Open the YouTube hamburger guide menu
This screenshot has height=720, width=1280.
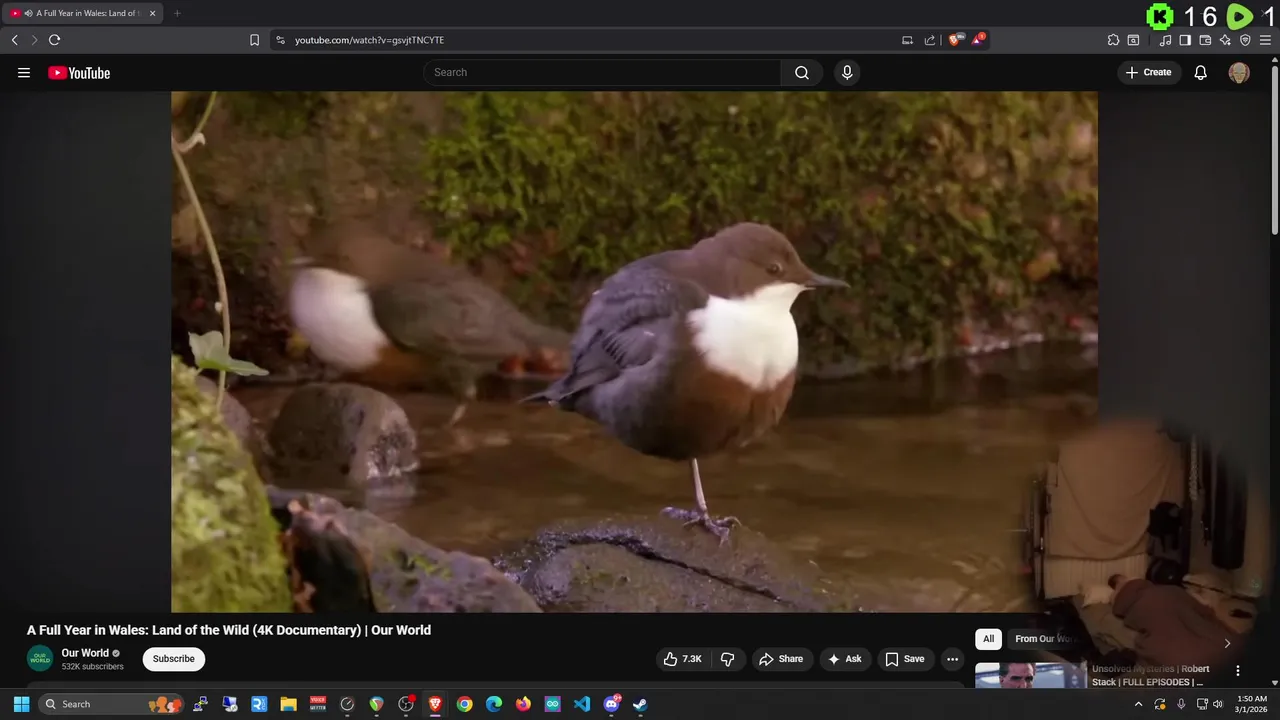point(24,72)
